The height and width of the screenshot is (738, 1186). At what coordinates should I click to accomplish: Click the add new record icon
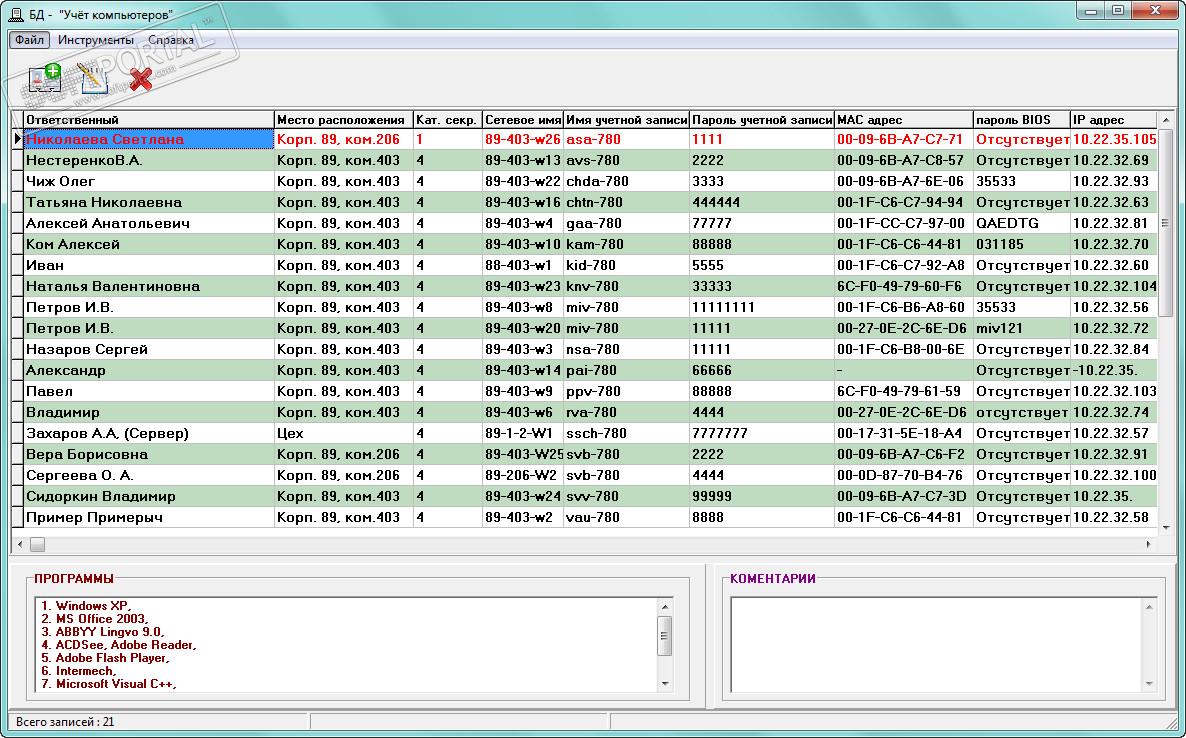45,79
